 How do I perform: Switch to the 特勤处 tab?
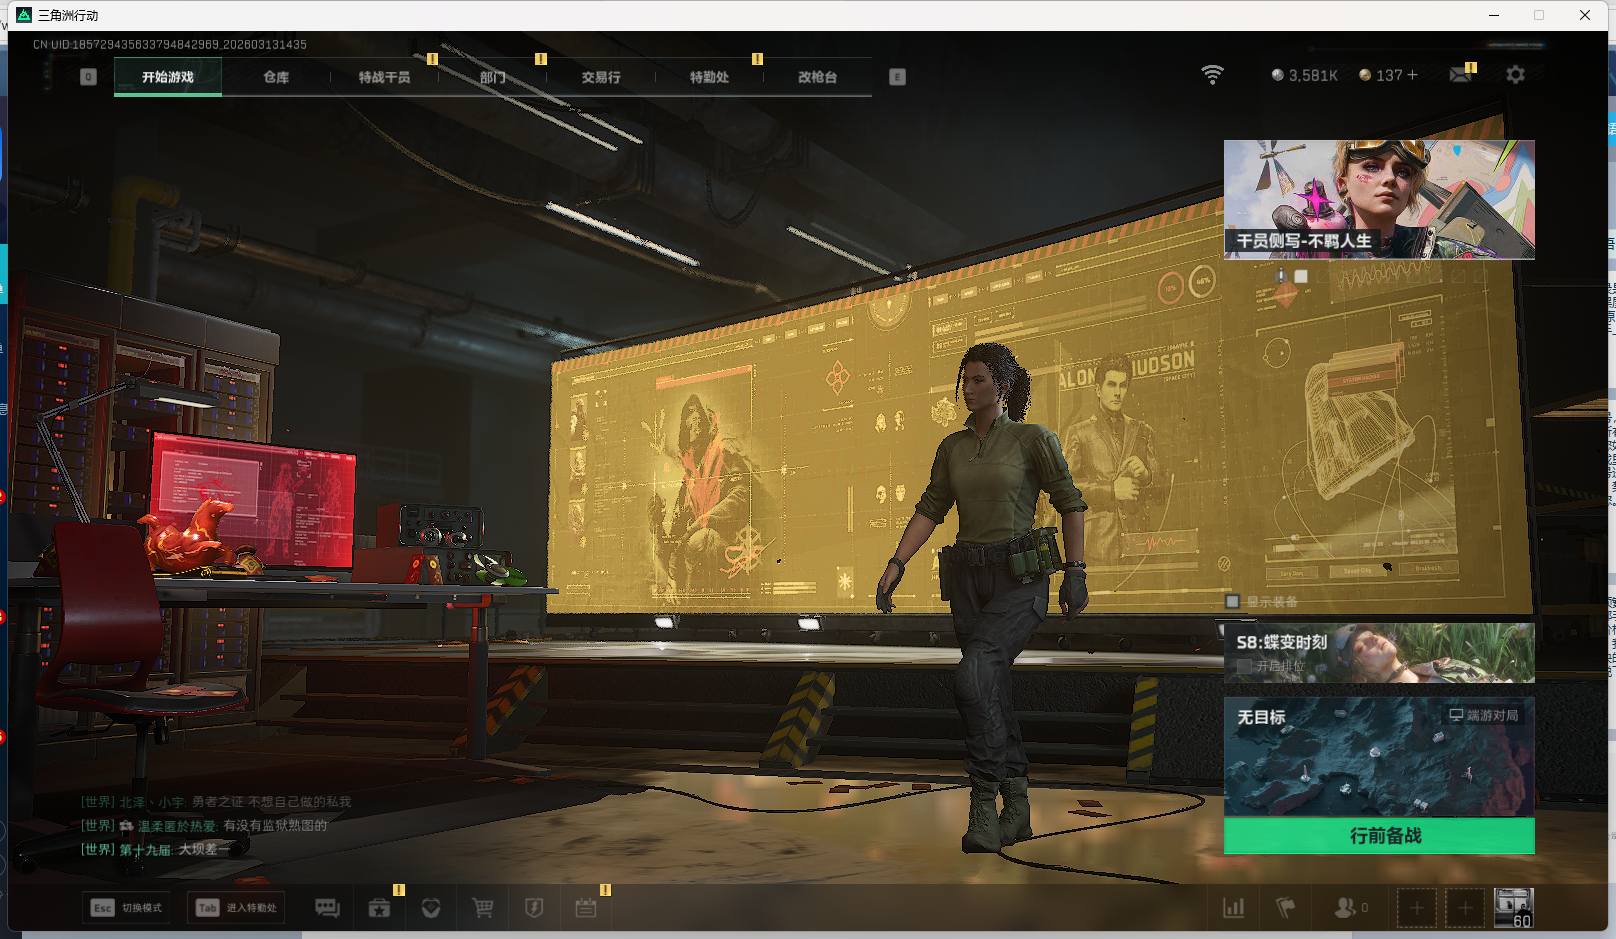709,77
